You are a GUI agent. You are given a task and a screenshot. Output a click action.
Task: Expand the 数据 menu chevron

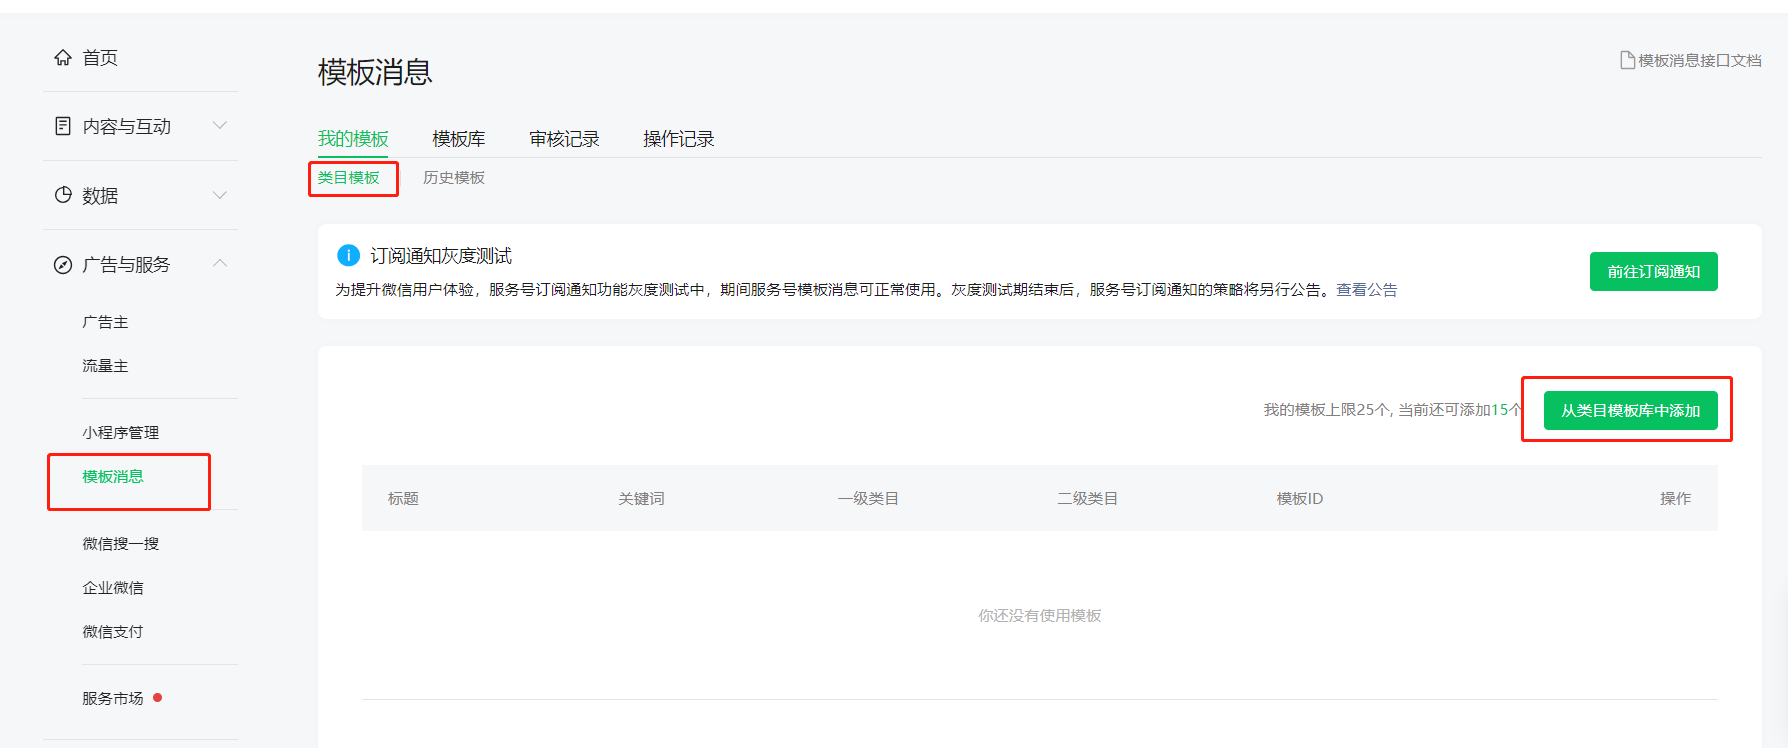(x=220, y=195)
